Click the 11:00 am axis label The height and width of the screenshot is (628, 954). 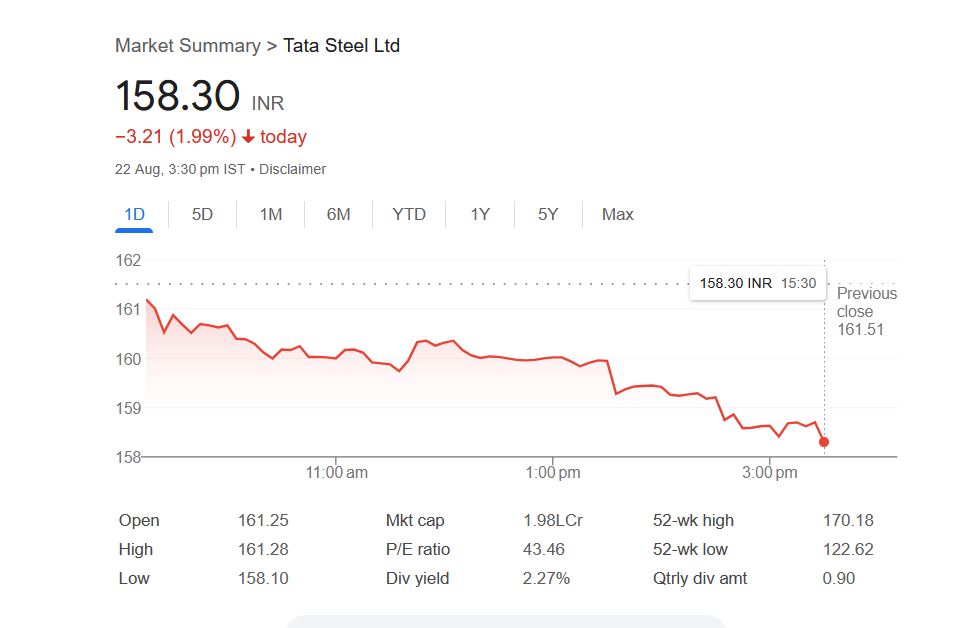tap(337, 472)
